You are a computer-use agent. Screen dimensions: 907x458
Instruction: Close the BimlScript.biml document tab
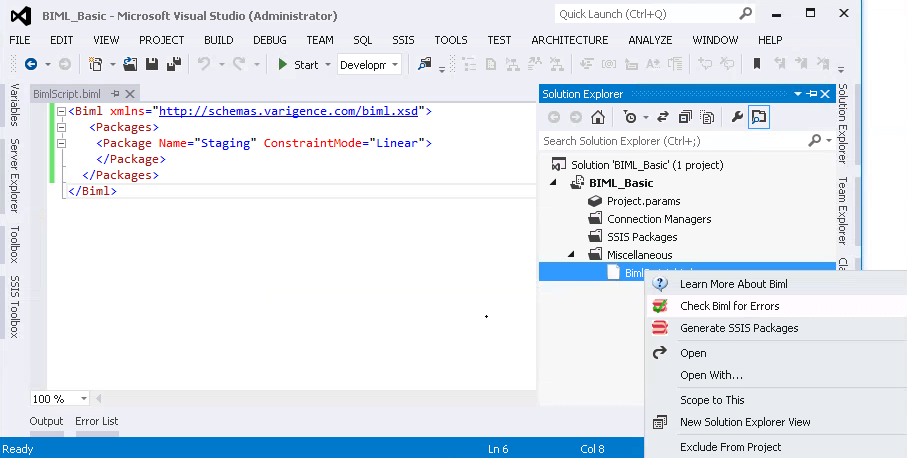point(130,94)
